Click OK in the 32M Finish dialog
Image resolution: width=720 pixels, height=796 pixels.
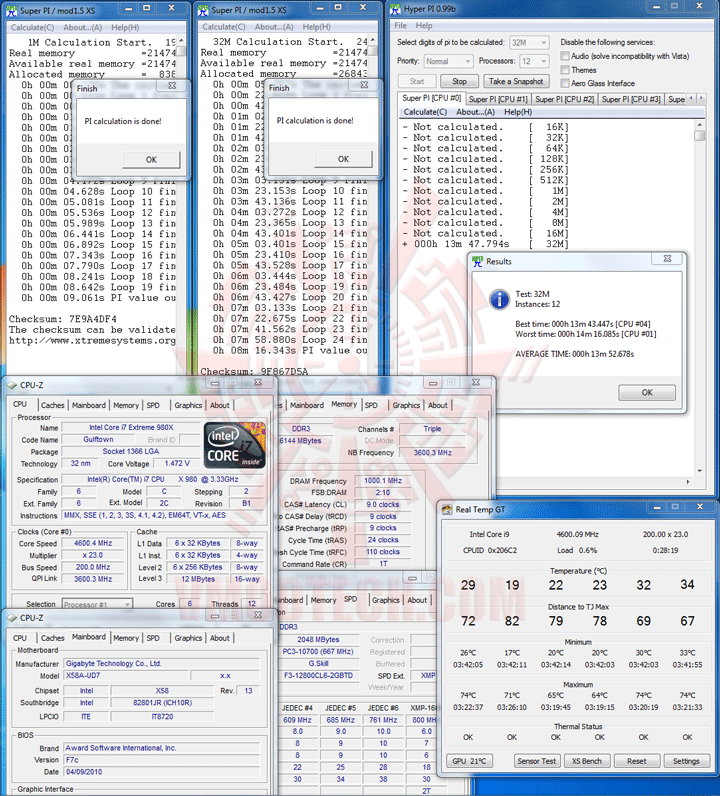pos(343,159)
